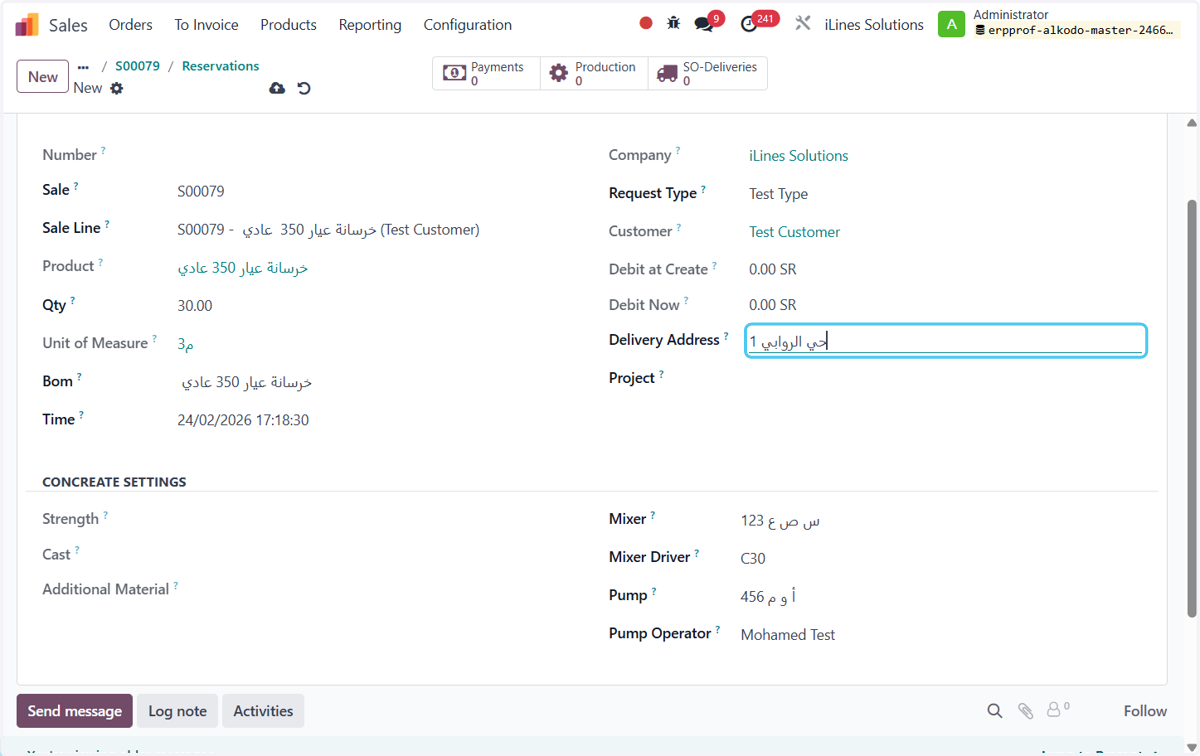The width and height of the screenshot is (1200, 756).
Task: Click the Pump field value أ و م 456
Action: click(x=768, y=596)
